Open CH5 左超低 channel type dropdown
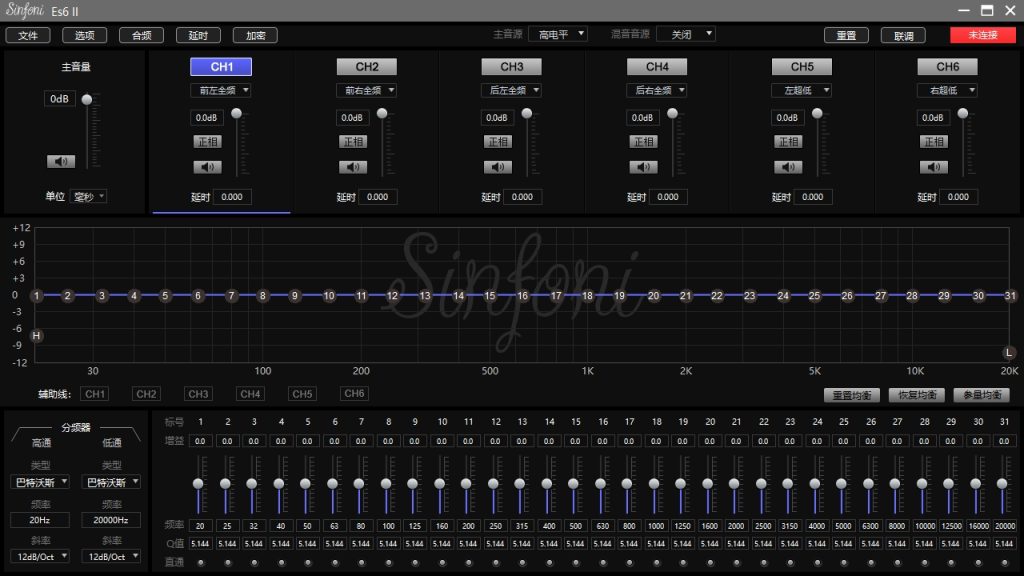Viewport: 1024px width, 576px height. coord(801,90)
